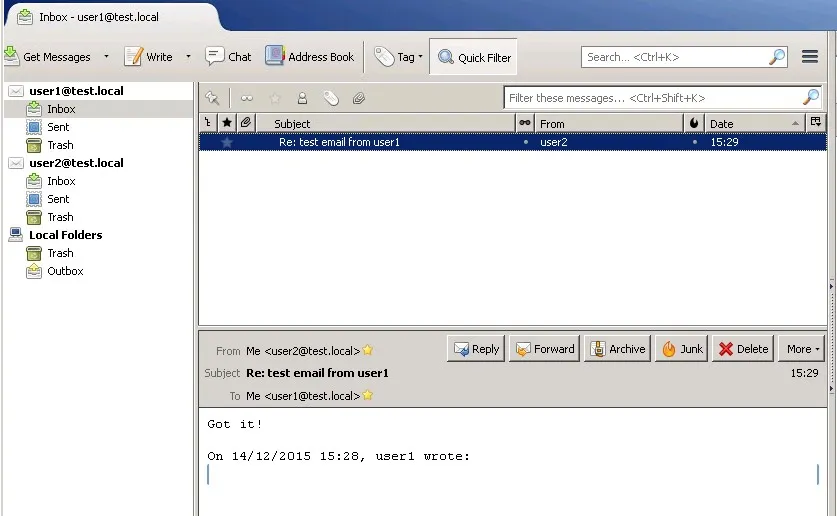The image size is (837, 516).
Task: Click the thread column header icon
Action: click(208, 123)
